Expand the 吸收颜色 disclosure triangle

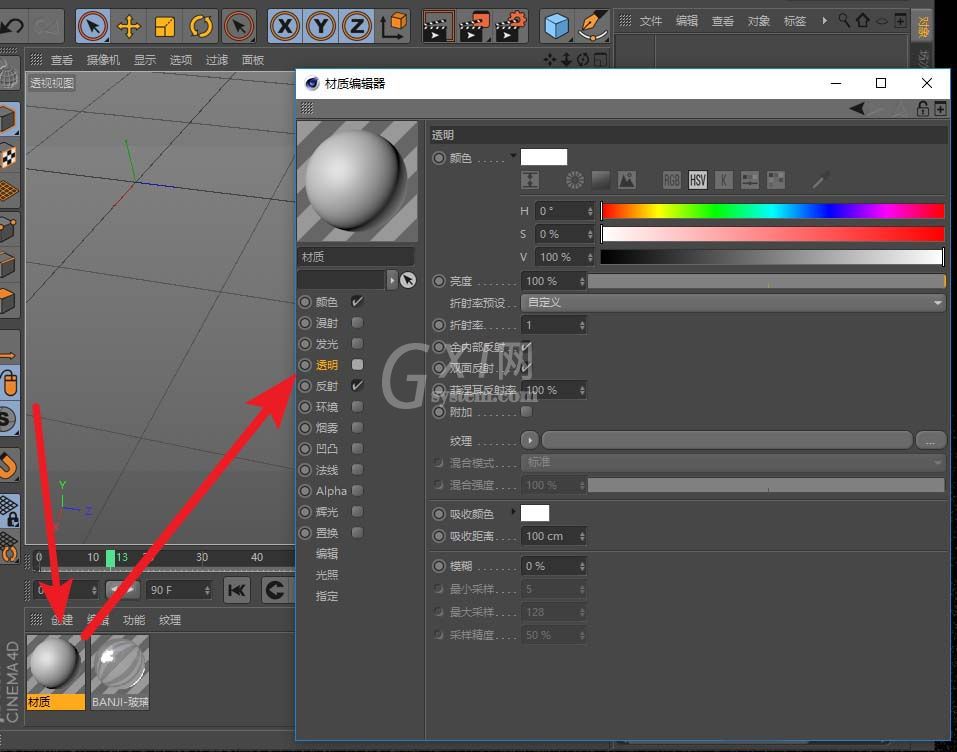click(513, 511)
